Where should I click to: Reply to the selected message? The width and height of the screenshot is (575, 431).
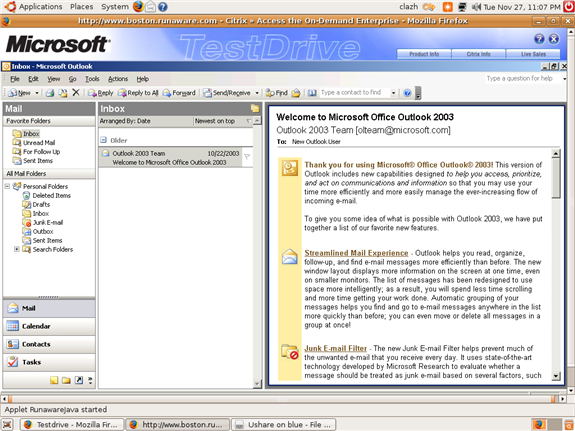(x=100, y=93)
